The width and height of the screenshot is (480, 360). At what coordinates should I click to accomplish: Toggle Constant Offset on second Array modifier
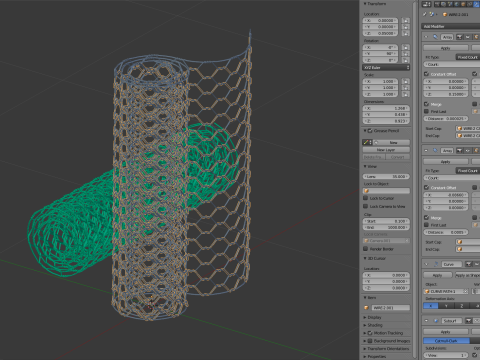pos(426,187)
